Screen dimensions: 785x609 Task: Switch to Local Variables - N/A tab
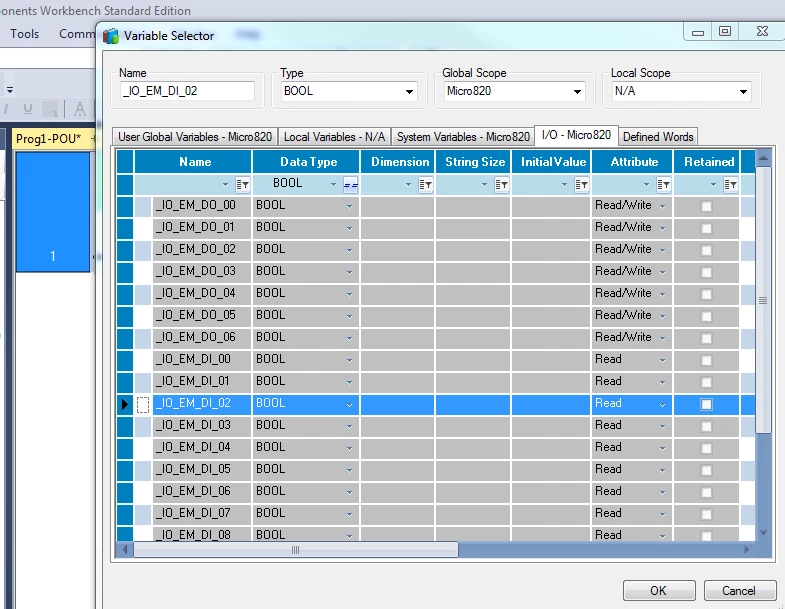pyautogui.click(x=334, y=137)
